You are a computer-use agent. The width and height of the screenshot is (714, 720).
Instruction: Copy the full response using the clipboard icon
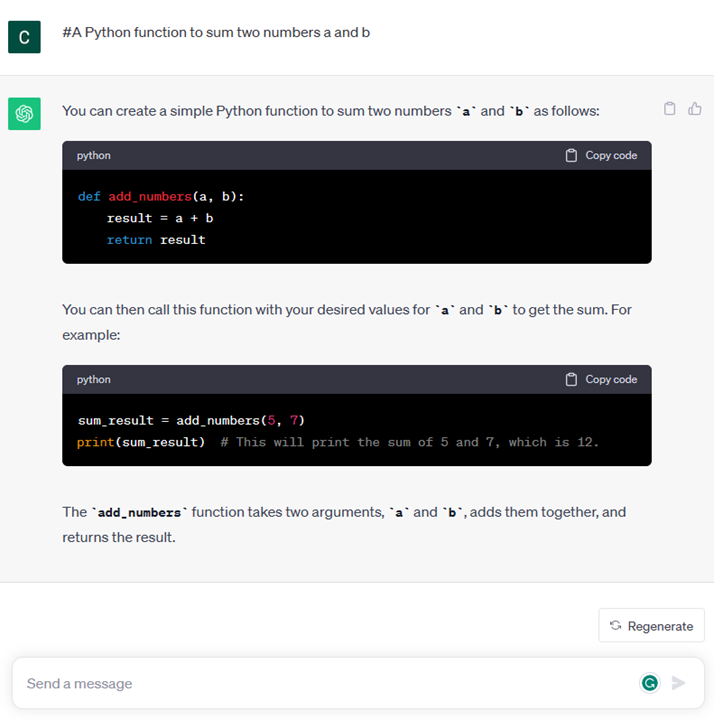[x=670, y=109]
